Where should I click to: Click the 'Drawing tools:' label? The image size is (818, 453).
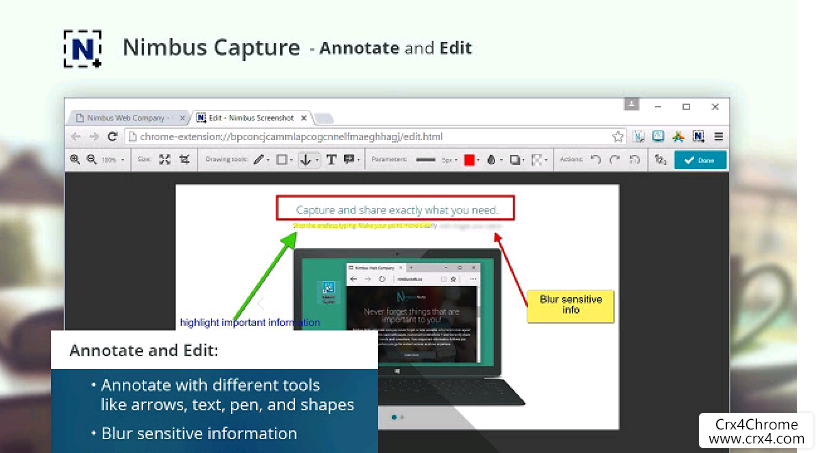pyautogui.click(x=226, y=160)
